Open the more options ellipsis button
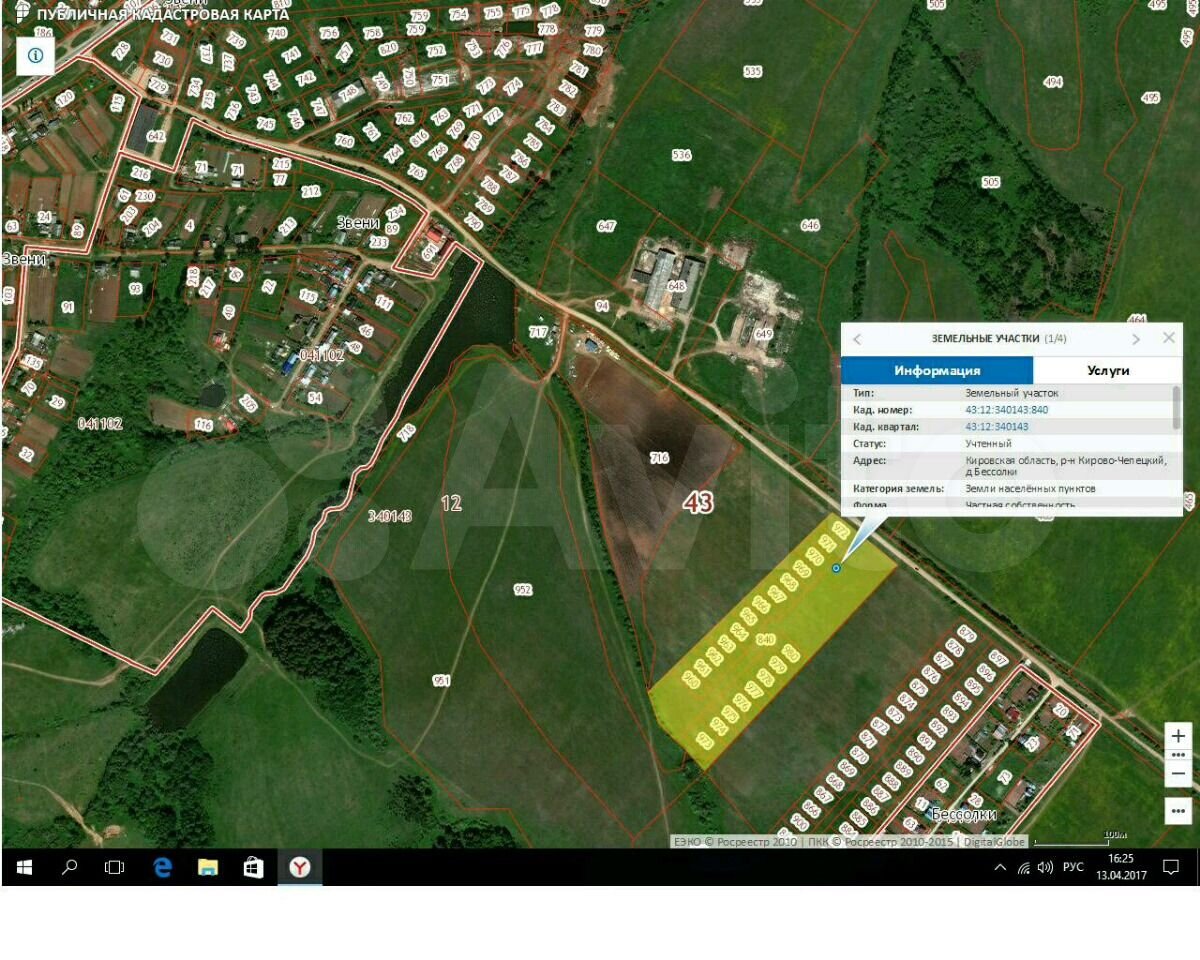 1178,810
